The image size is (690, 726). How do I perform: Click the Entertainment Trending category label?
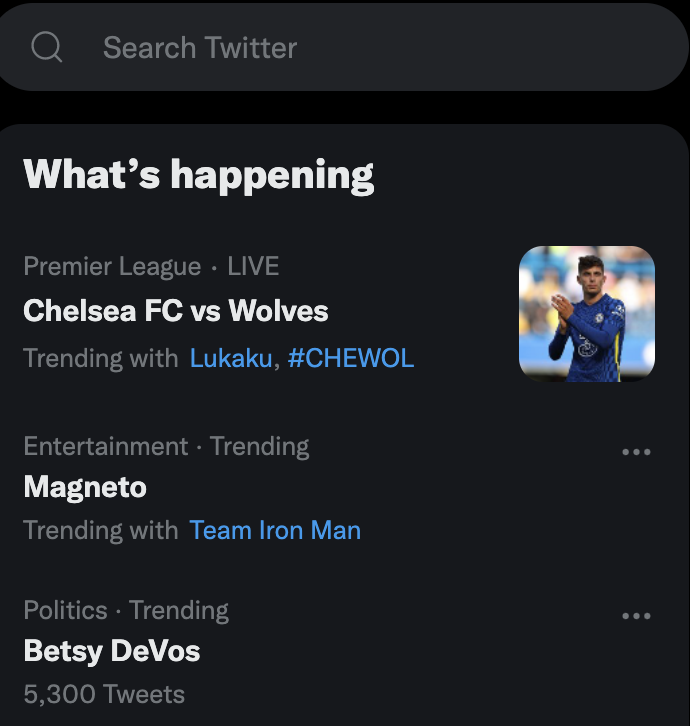point(166,446)
